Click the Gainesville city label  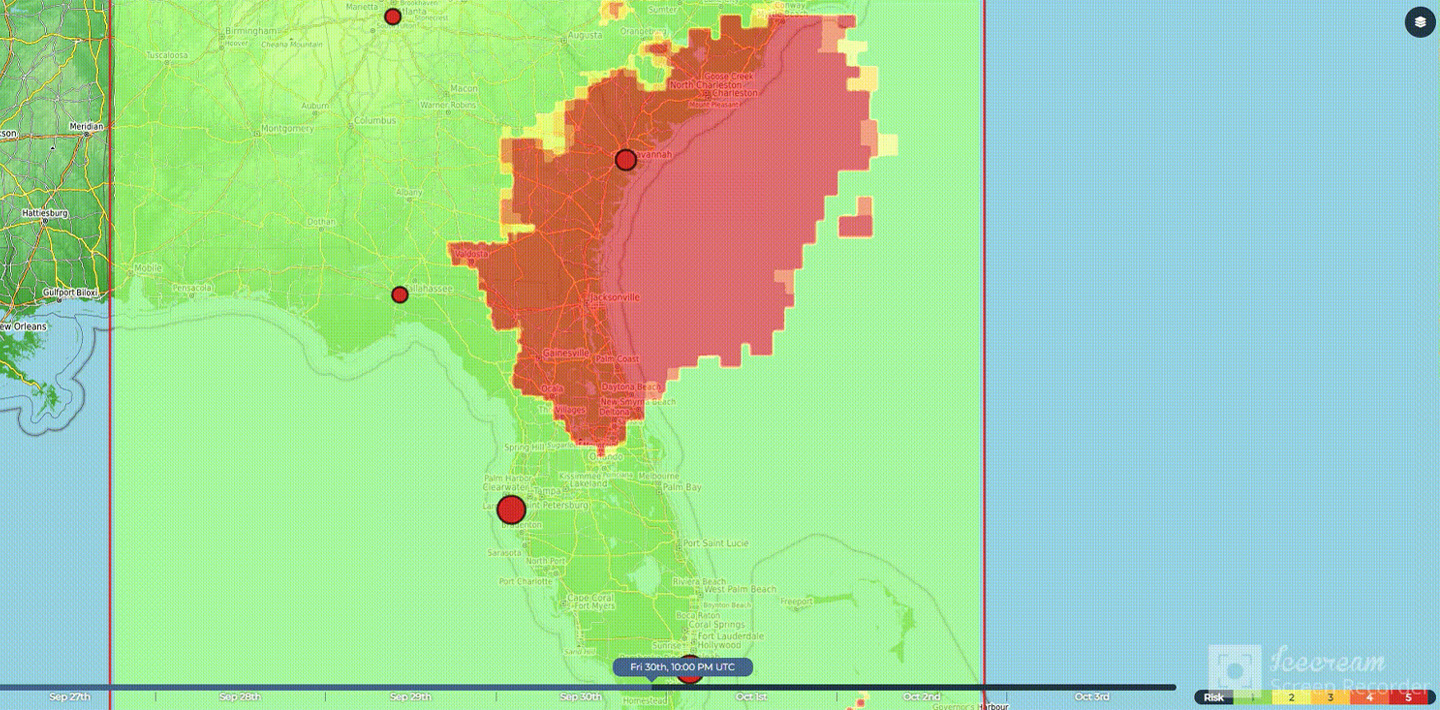click(567, 353)
